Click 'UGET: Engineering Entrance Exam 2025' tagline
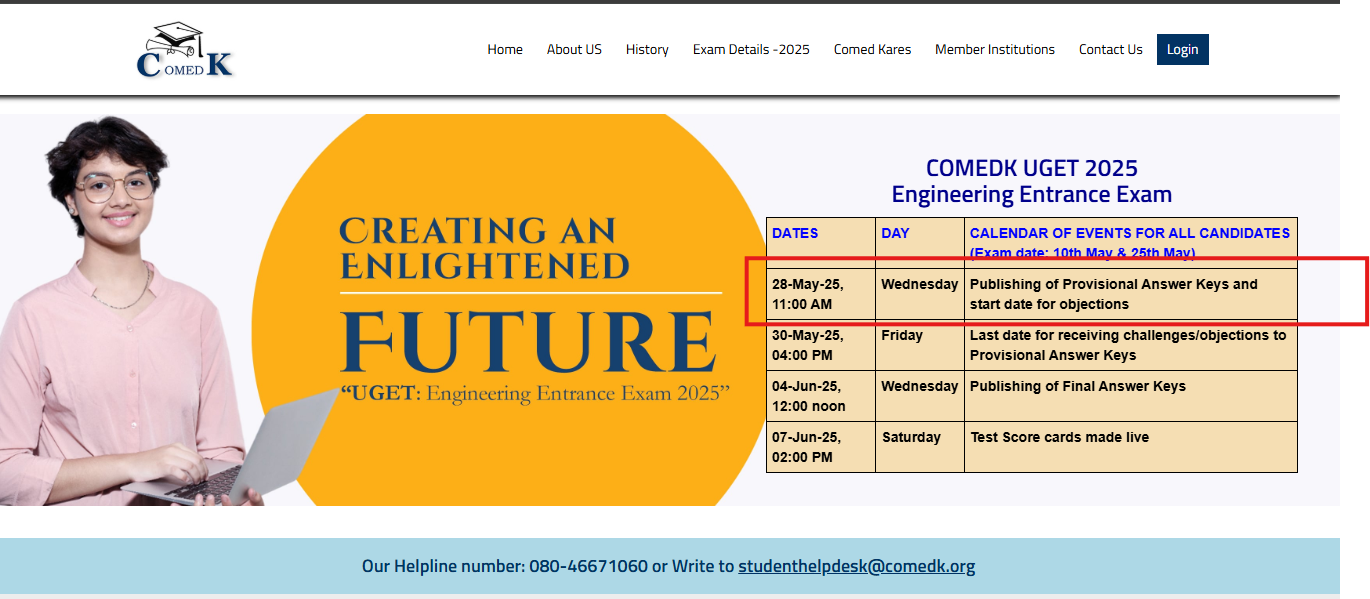The image size is (1370, 599). point(535,393)
